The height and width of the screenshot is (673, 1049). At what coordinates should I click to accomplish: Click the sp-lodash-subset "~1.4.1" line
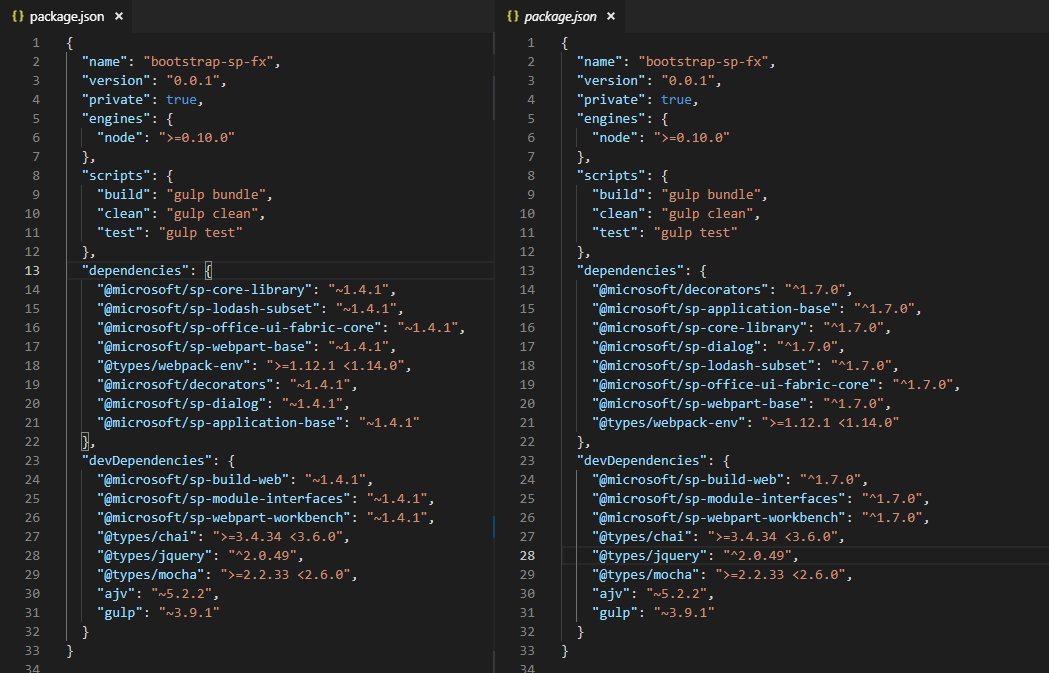pos(250,309)
